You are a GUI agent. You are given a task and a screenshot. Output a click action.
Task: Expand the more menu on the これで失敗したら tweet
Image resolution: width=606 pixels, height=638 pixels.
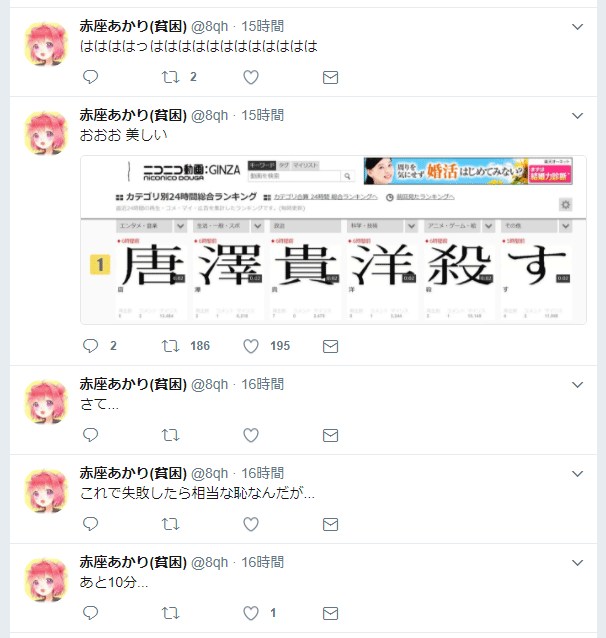pos(578,474)
